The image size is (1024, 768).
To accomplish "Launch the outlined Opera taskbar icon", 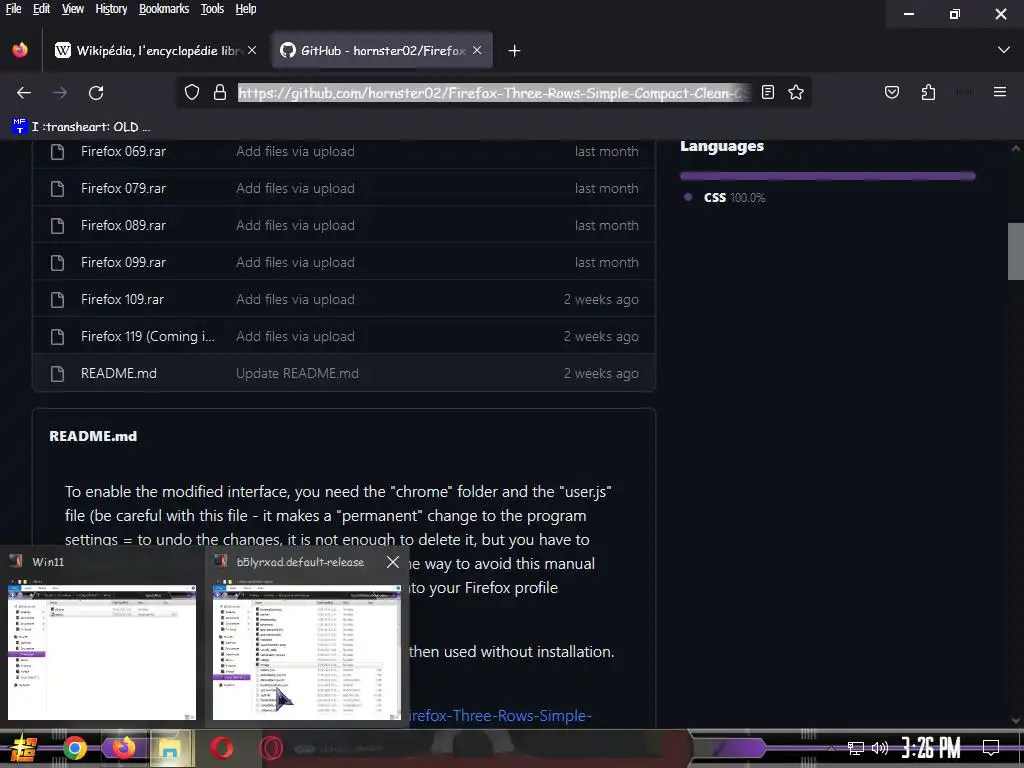I will point(271,748).
